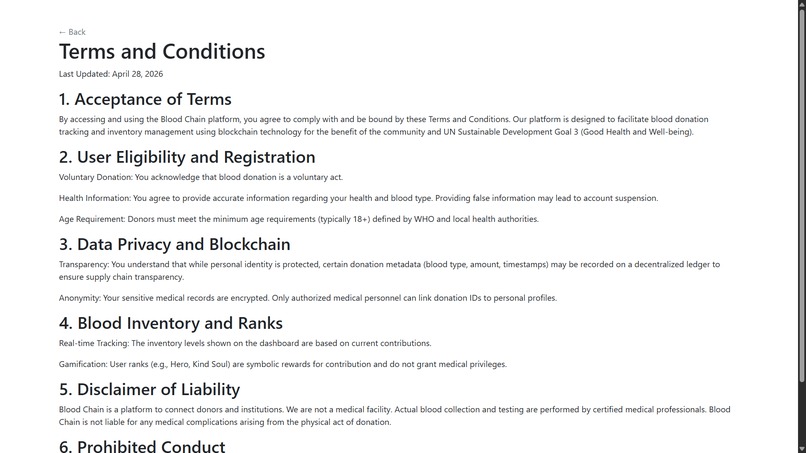Click the scrollbar up arrow
The width and height of the screenshot is (806, 453).
click(x=801, y=3)
